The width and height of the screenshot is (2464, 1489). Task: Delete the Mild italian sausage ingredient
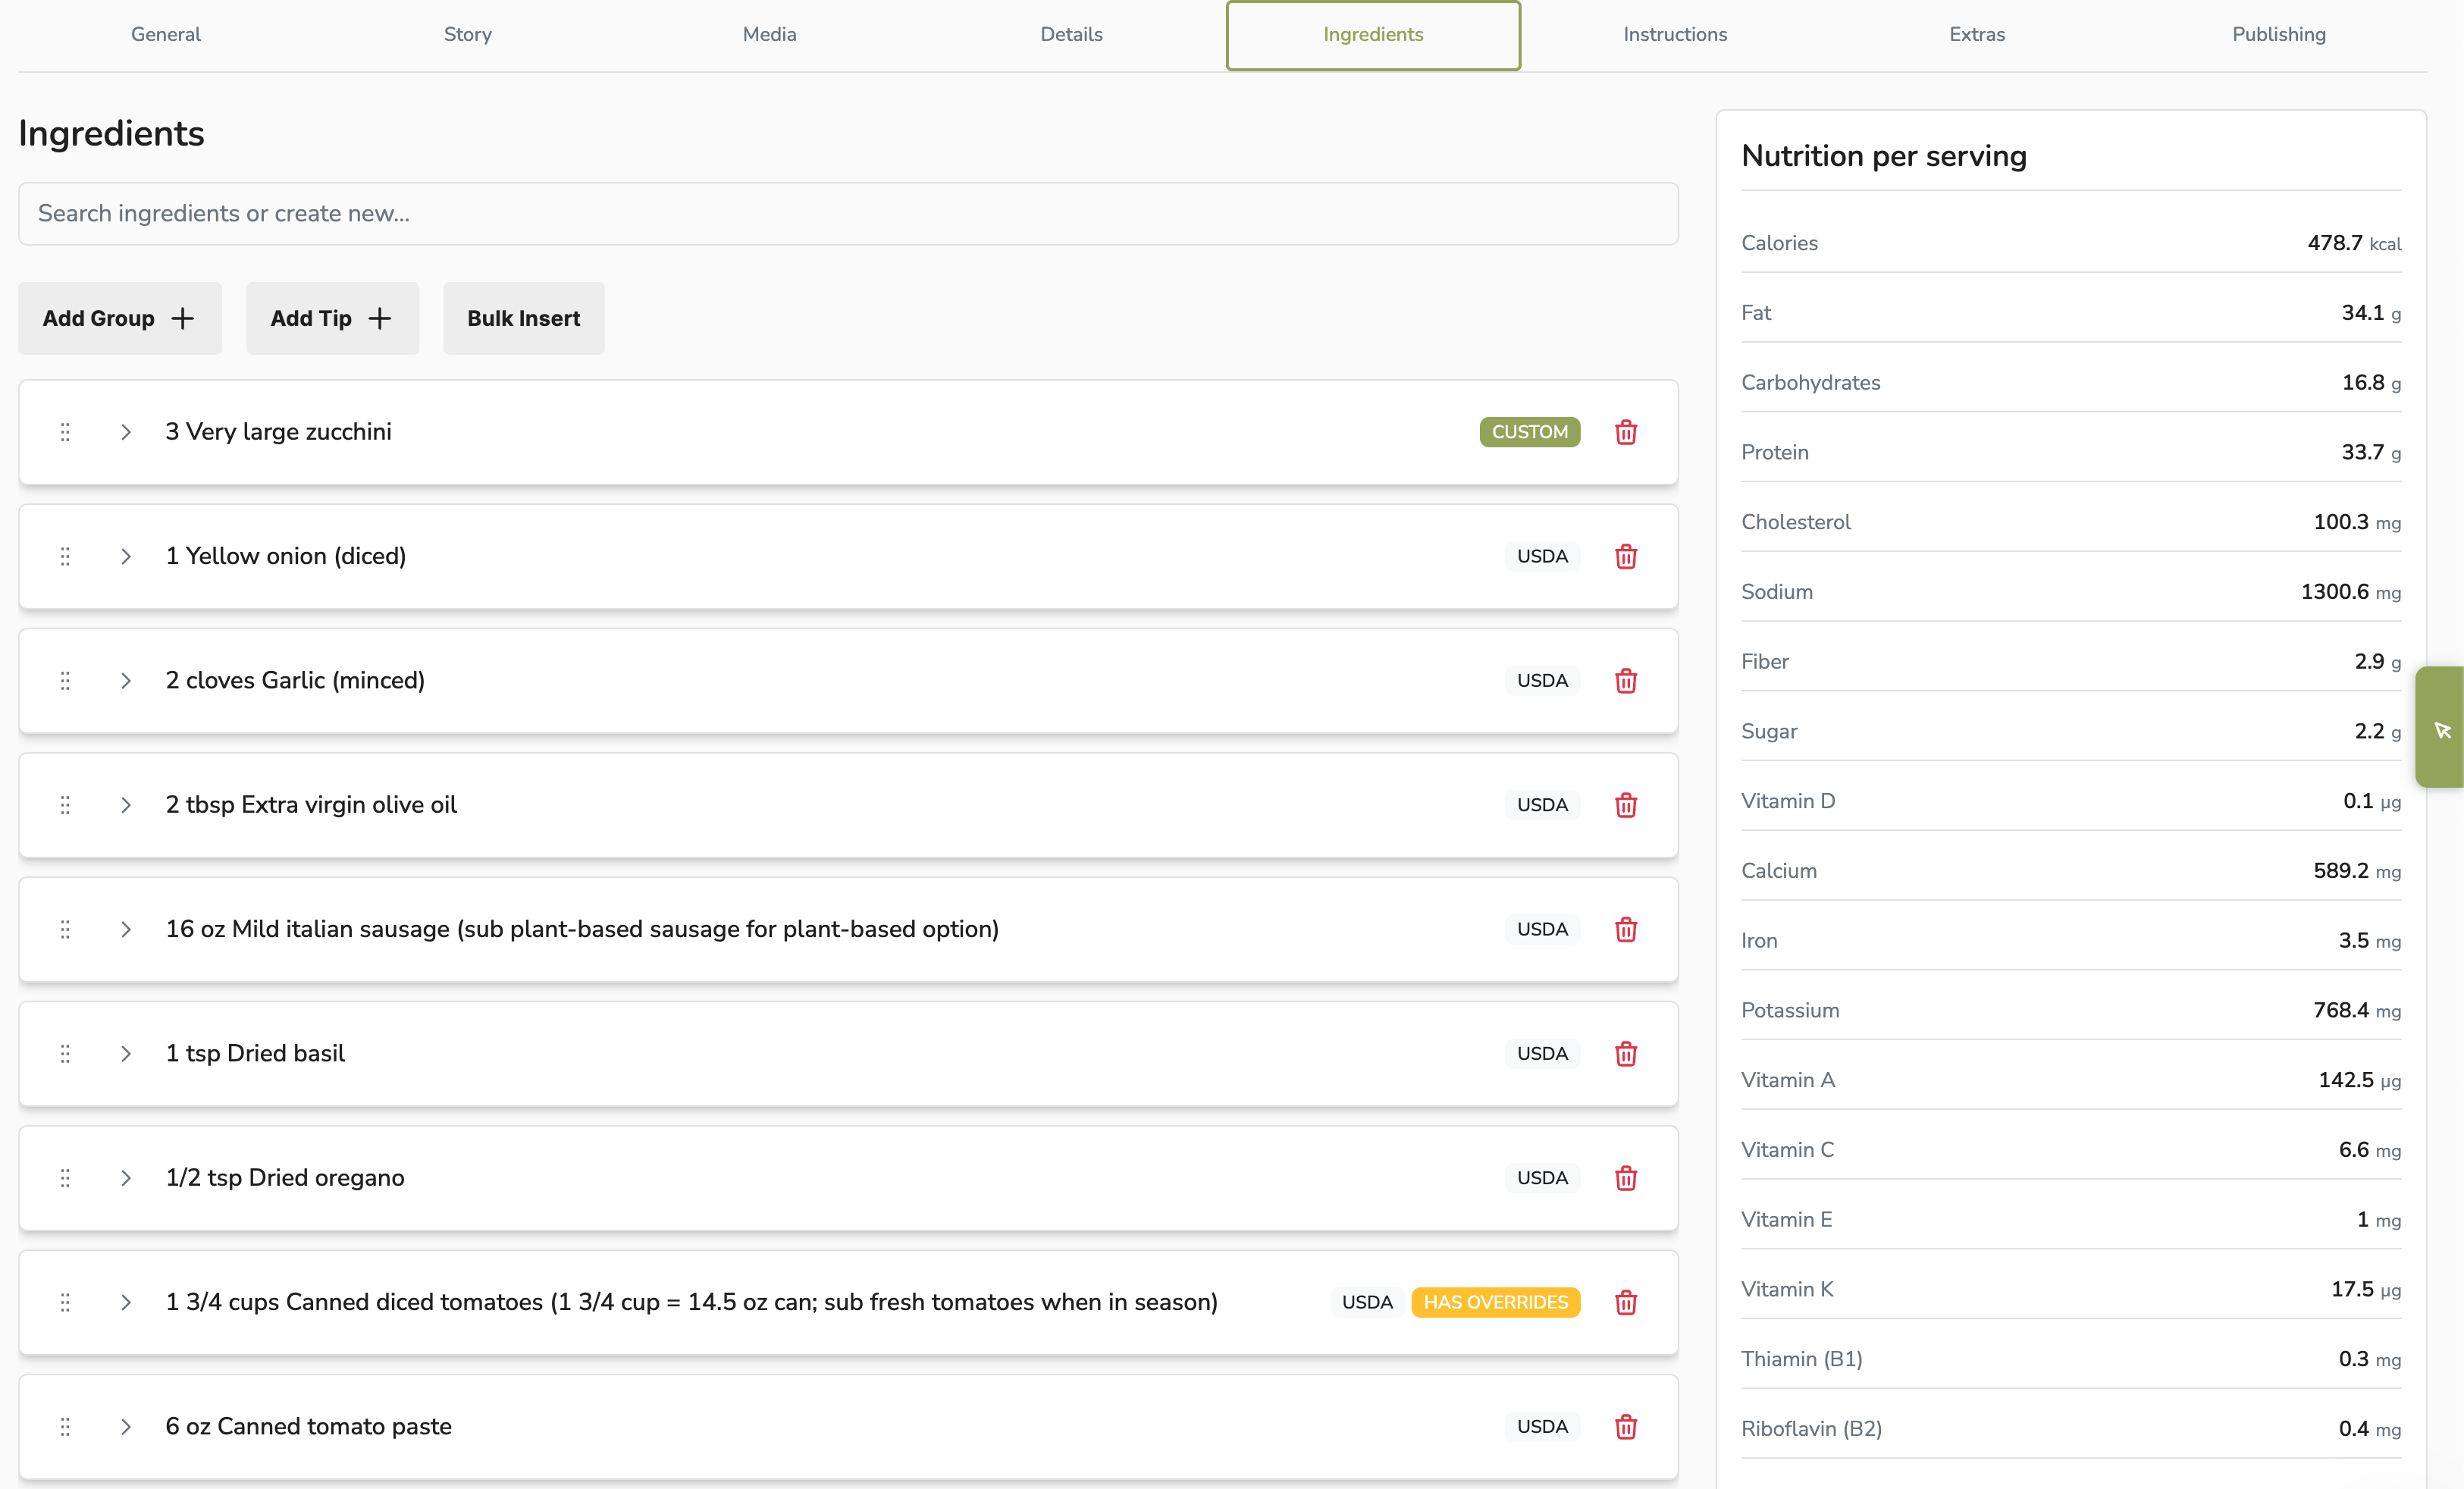1625,929
